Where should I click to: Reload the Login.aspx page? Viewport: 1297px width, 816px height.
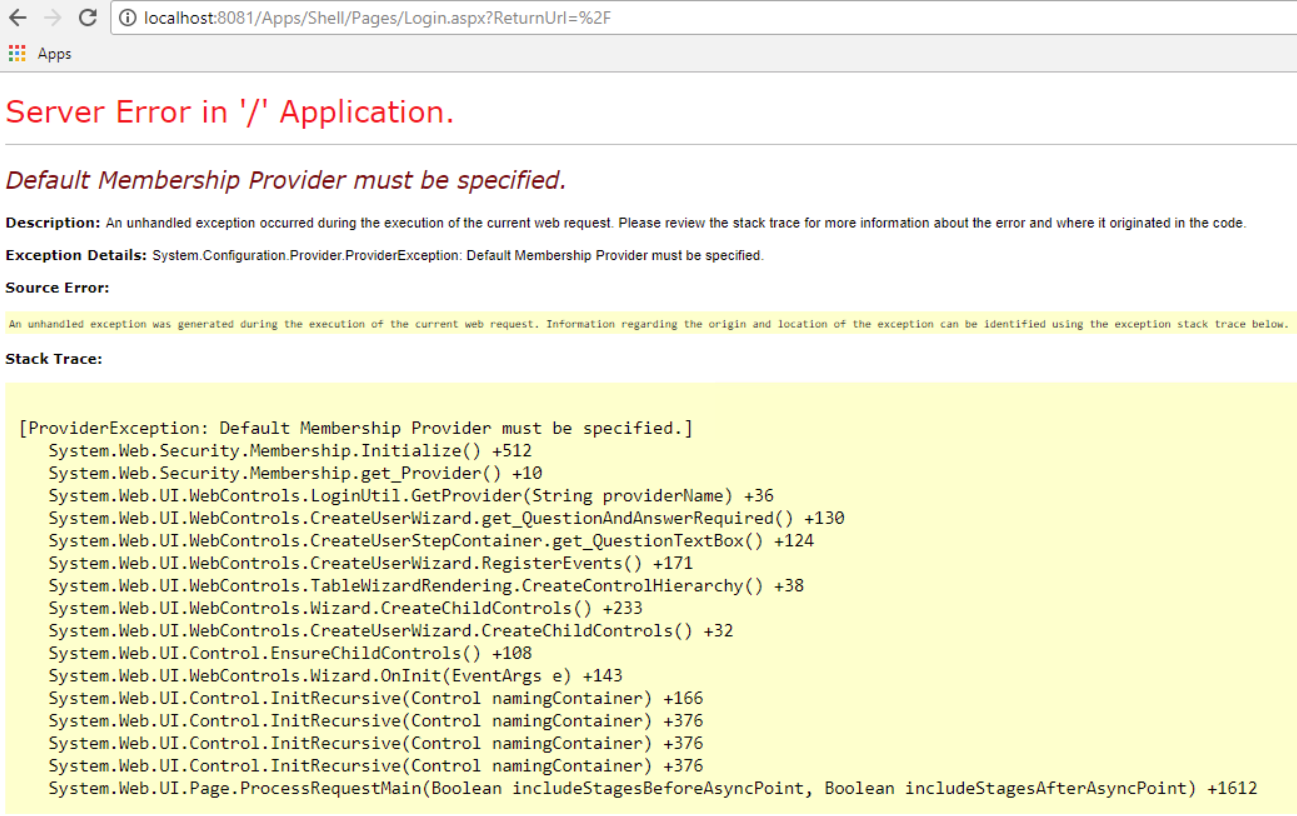click(87, 18)
